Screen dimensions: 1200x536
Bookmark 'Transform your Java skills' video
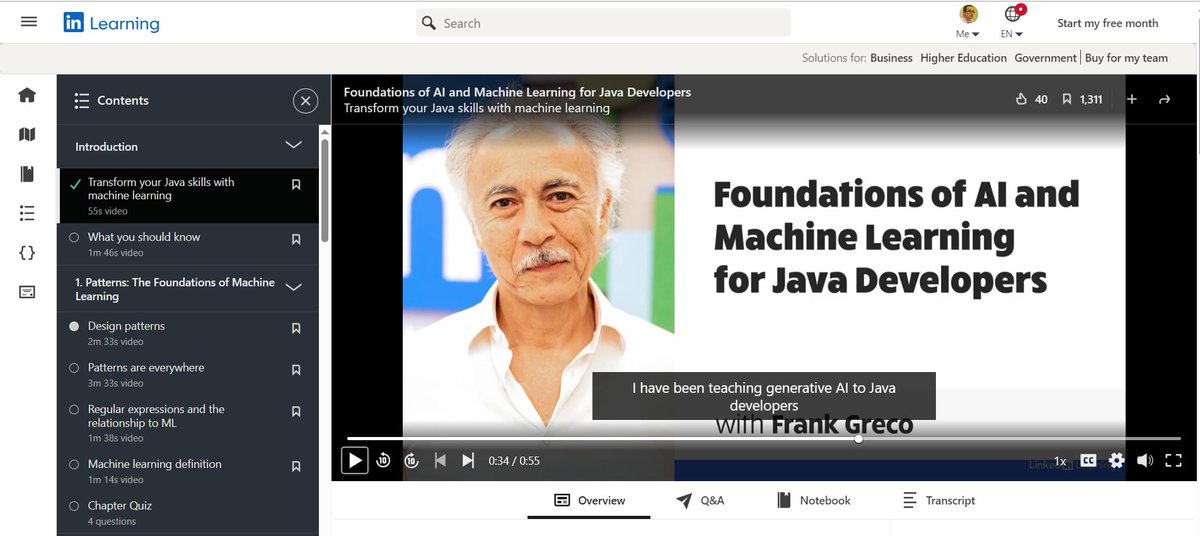pos(296,184)
